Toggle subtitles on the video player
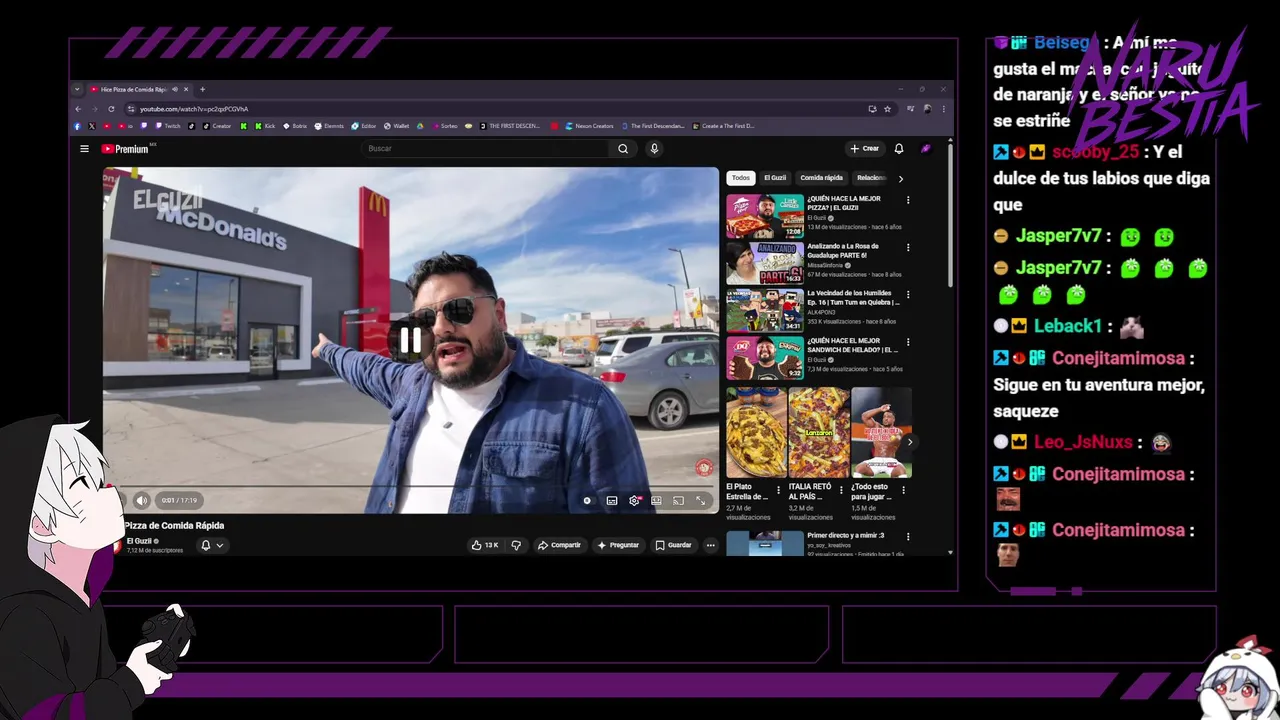Image resolution: width=1280 pixels, height=720 pixels. [612, 501]
